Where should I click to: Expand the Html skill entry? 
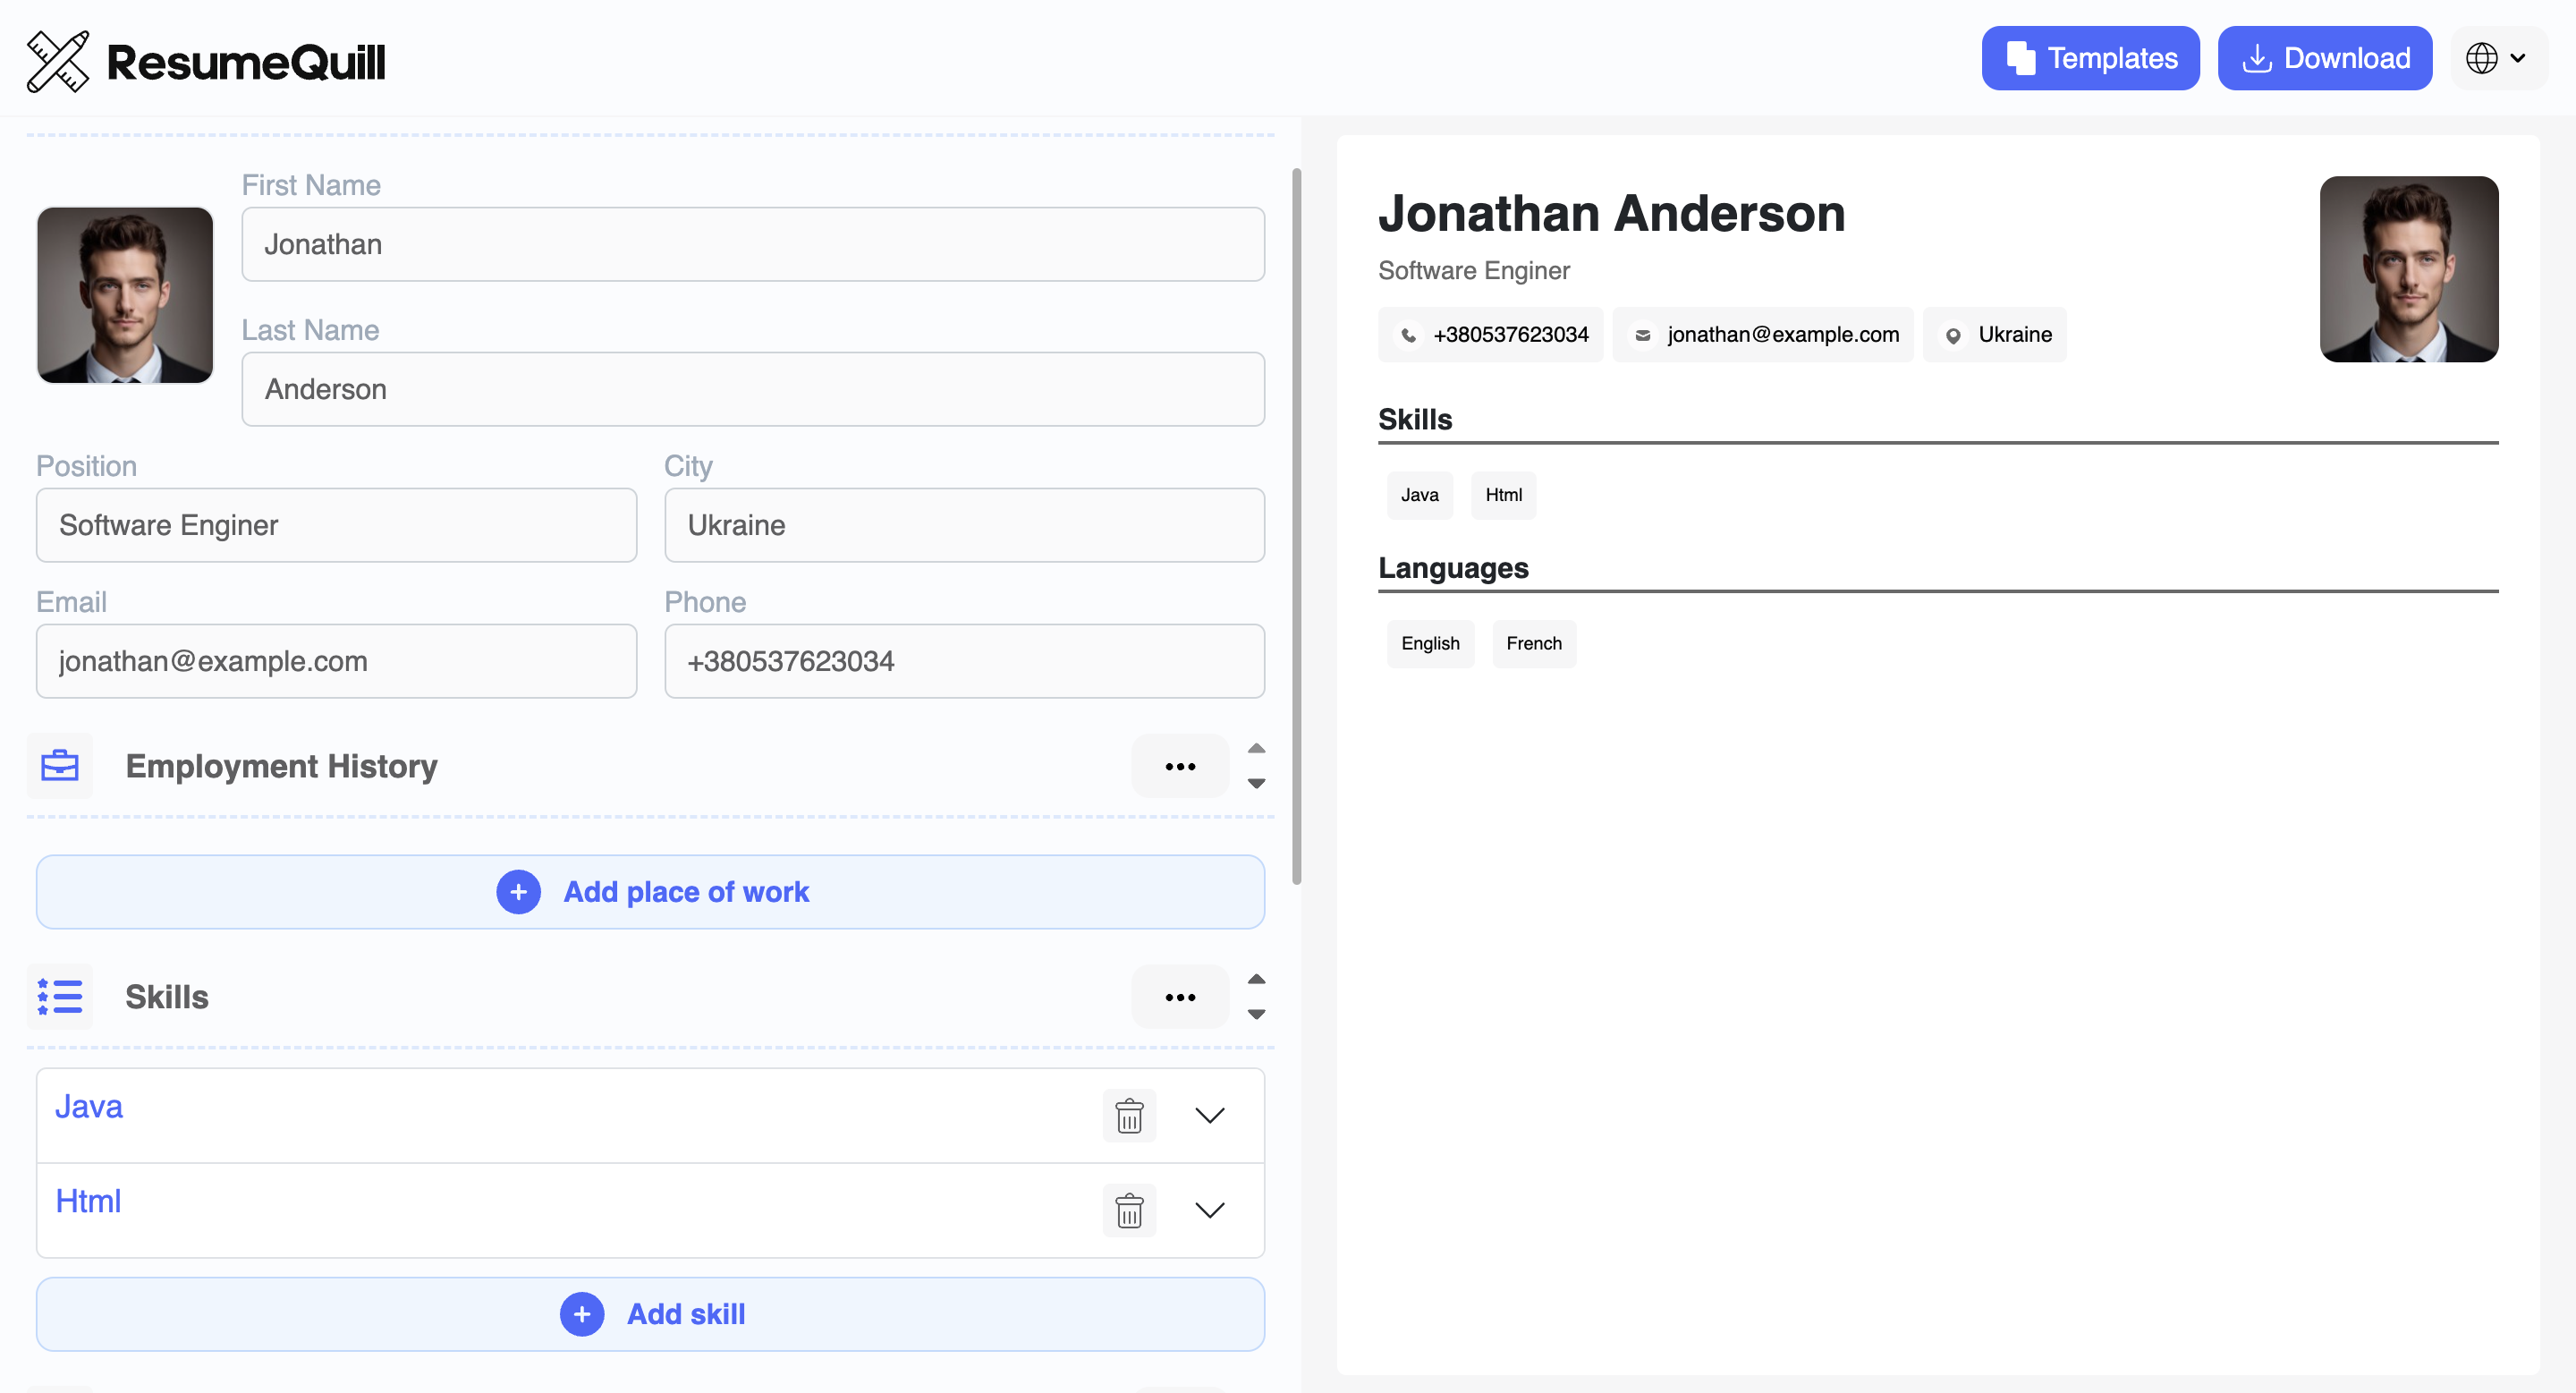1210,1210
